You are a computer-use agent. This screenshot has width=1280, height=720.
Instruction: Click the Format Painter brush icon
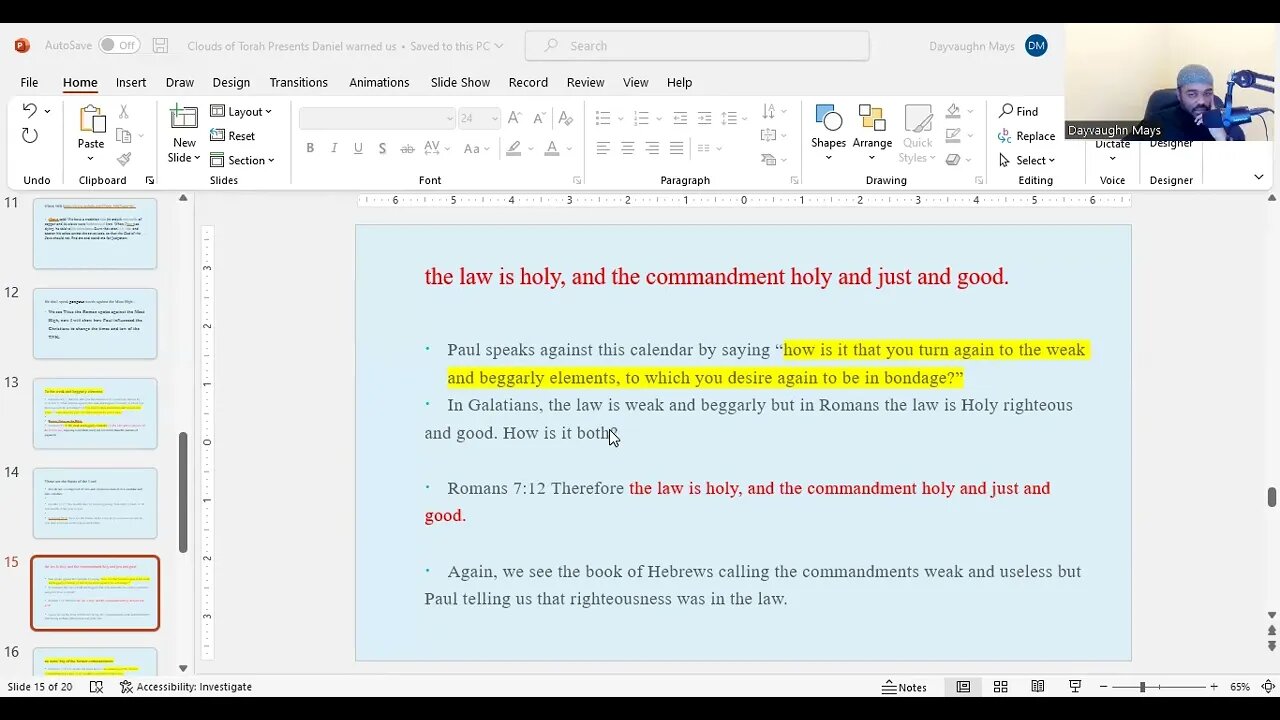(124, 159)
